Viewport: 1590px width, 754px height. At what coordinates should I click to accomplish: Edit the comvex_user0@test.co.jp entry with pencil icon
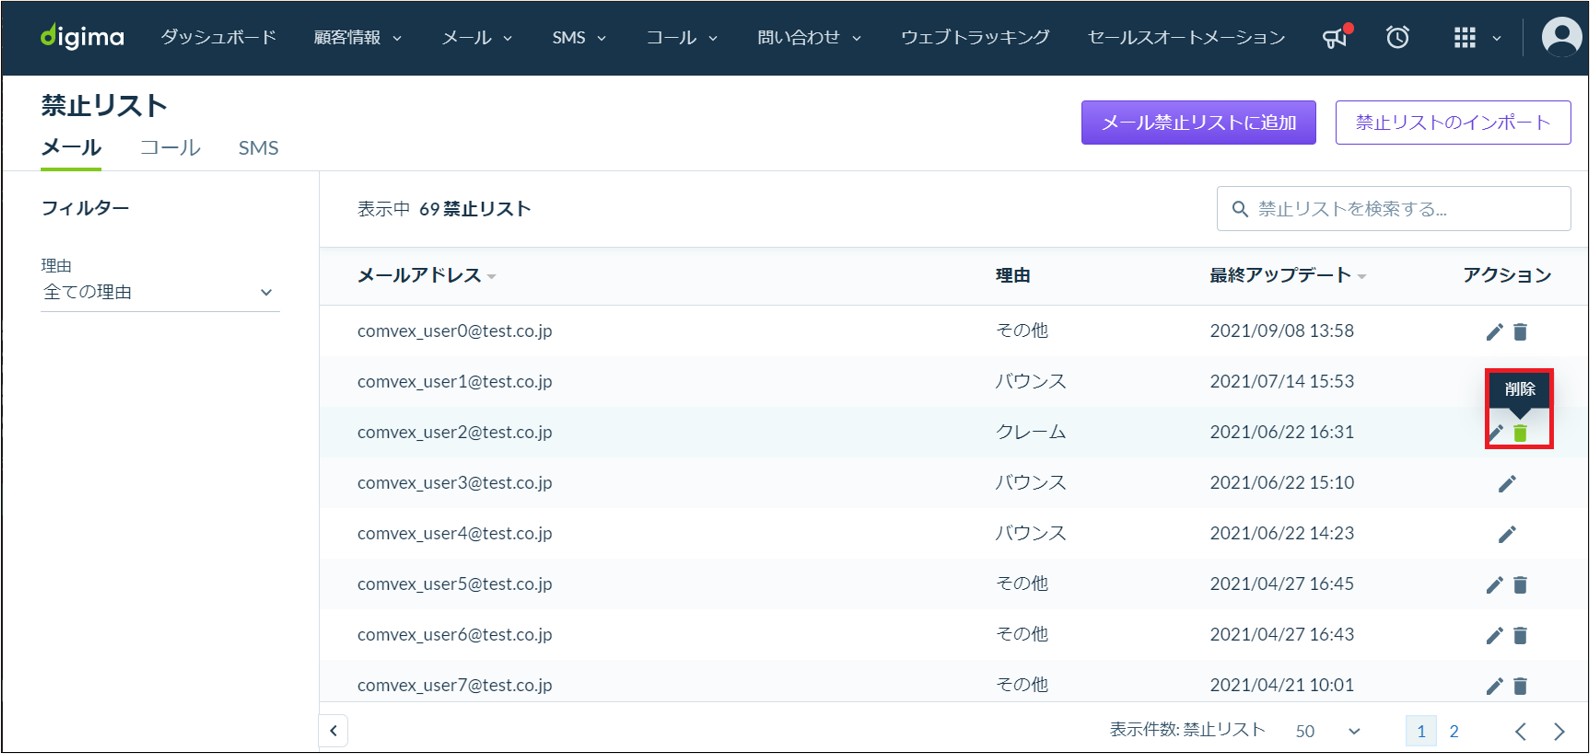[1495, 332]
